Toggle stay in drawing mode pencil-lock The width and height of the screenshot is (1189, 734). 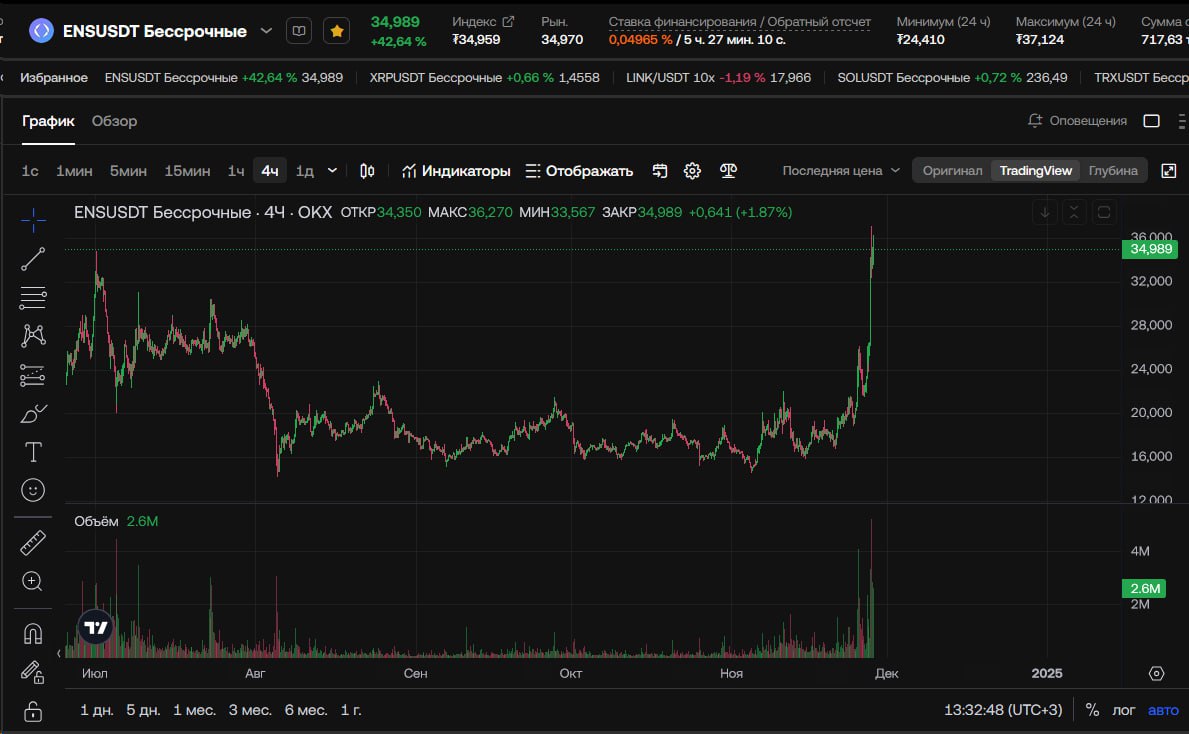click(33, 672)
